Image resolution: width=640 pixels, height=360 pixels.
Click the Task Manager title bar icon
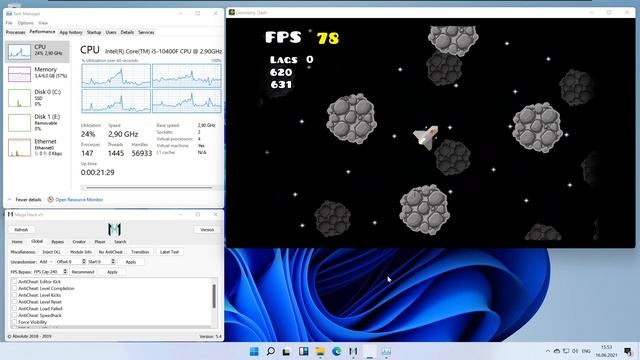click(x=9, y=13)
